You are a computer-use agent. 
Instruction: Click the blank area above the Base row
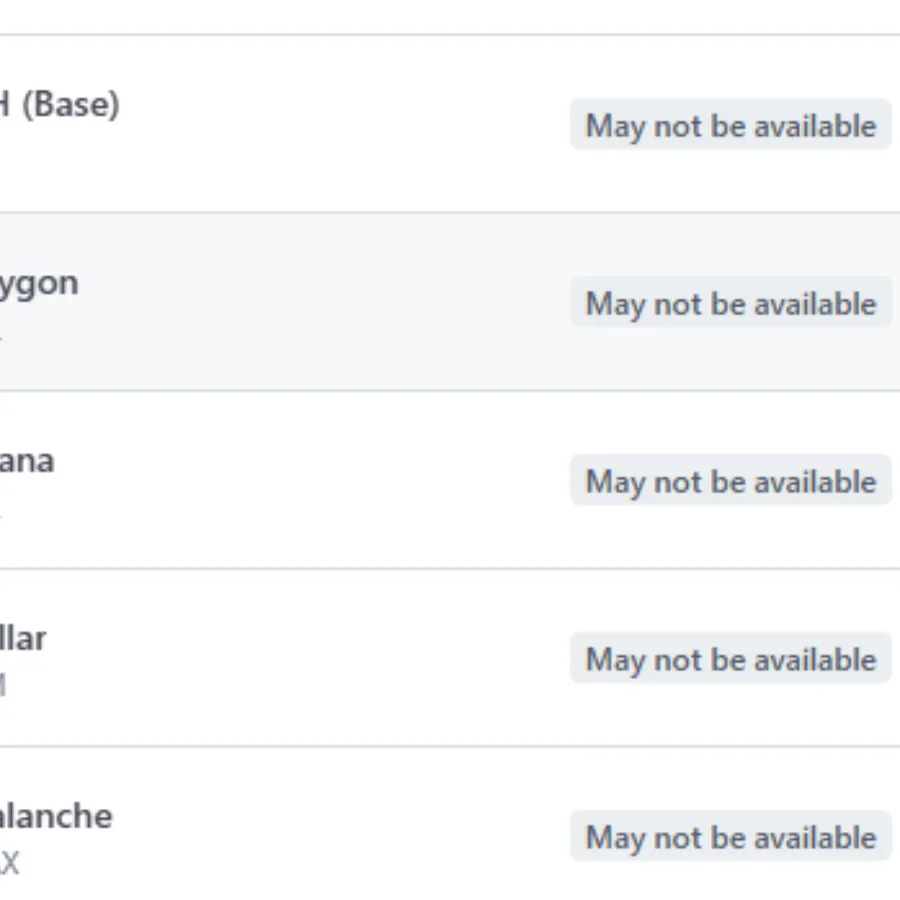click(x=450, y=16)
